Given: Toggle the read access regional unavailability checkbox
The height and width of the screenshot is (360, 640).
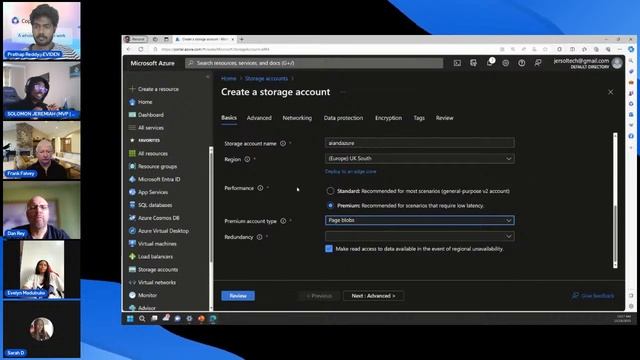Looking at the screenshot, I should pyautogui.click(x=329, y=249).
